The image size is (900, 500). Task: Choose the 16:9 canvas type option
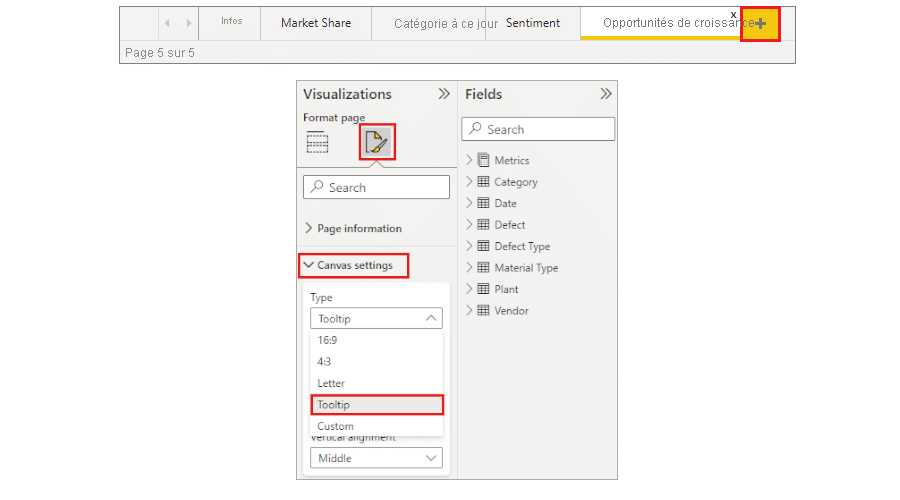(328, 340)
